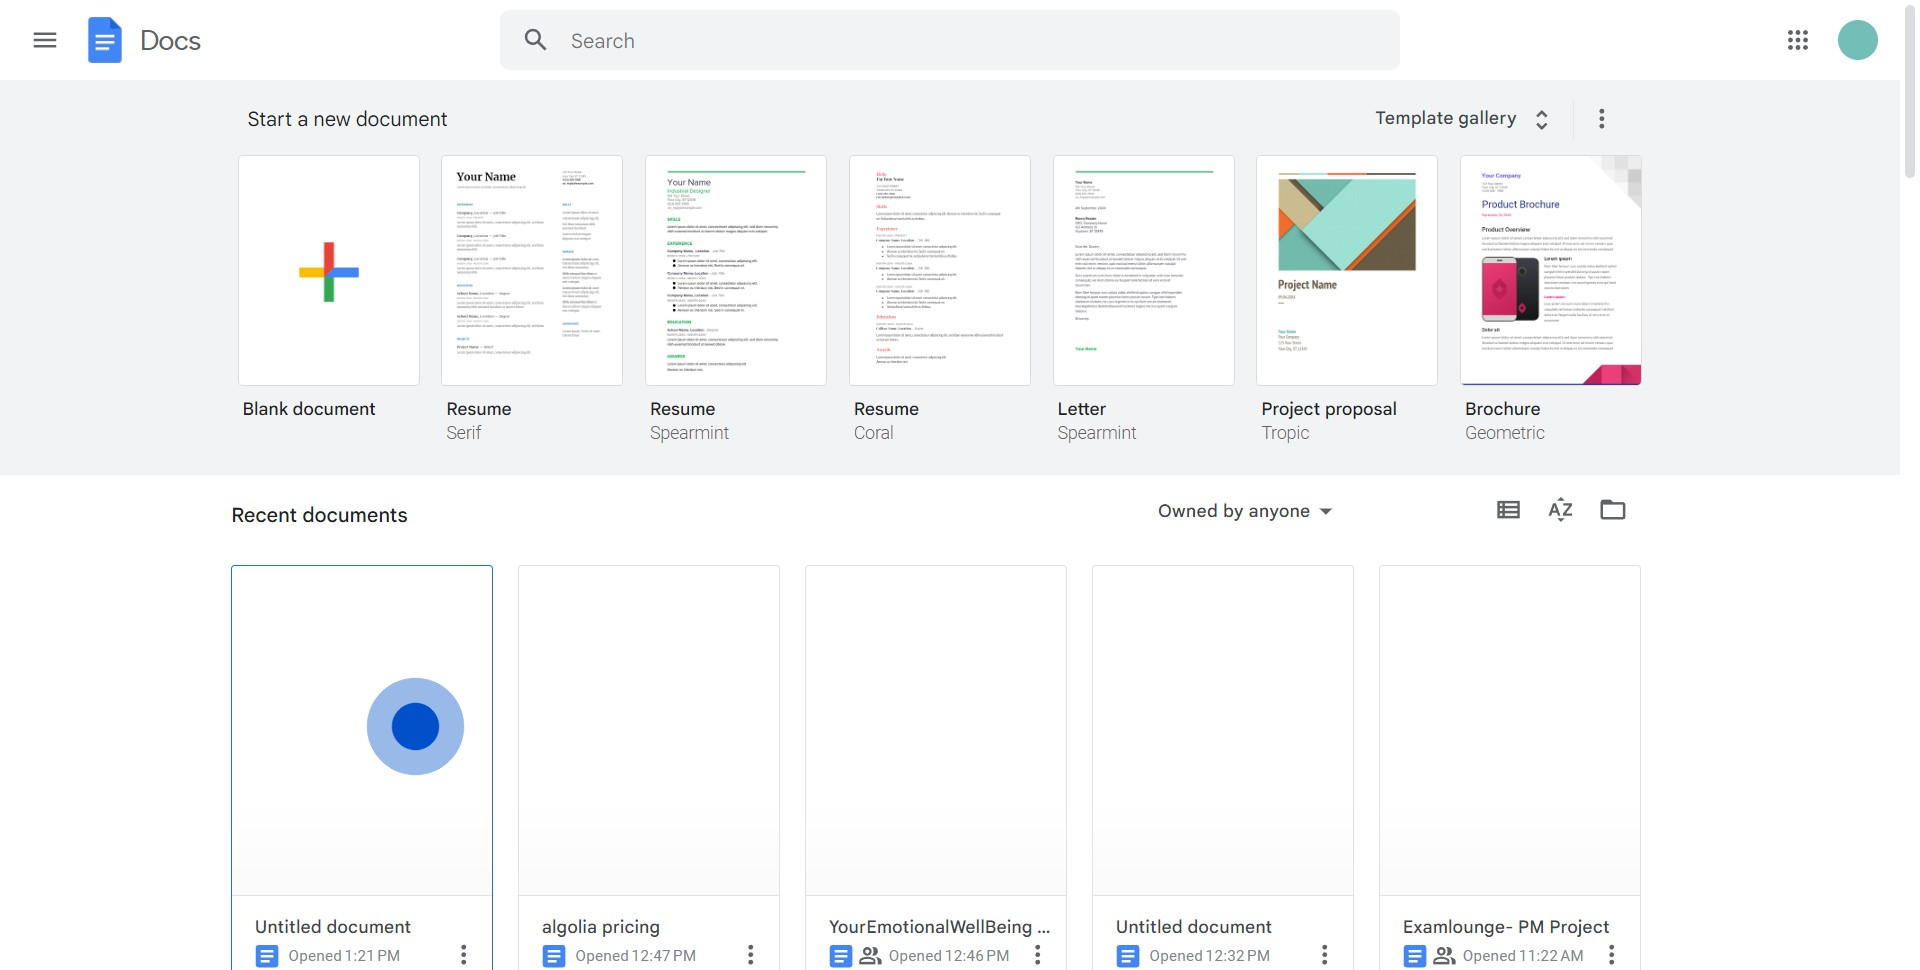Open YourEmotionalWellBeing document preview

tap(936, 731)
